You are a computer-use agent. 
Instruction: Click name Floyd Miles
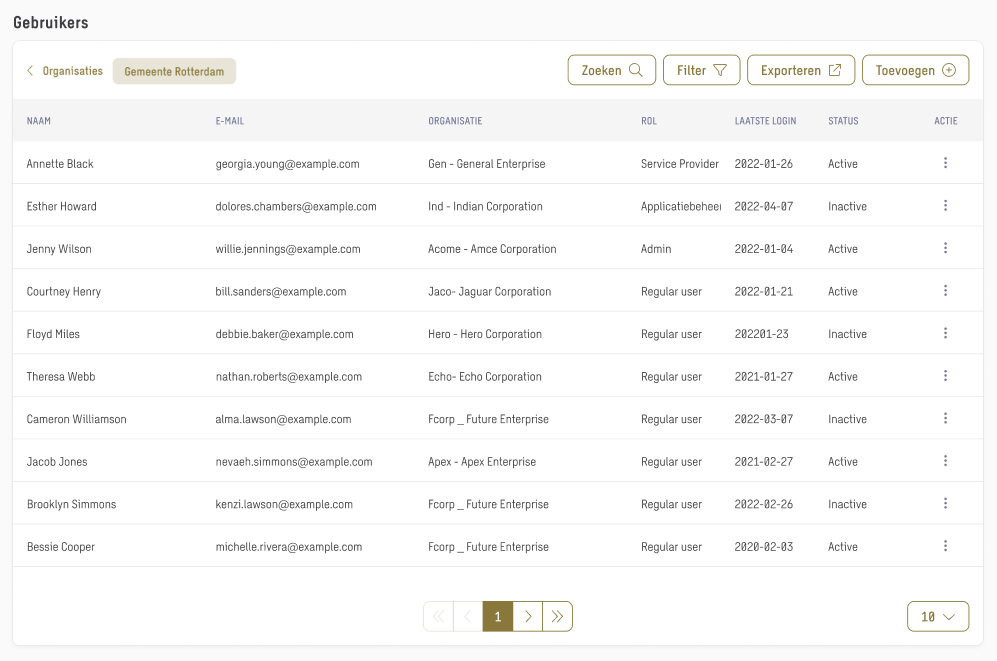pyautogui.click(x=53, y=334)
